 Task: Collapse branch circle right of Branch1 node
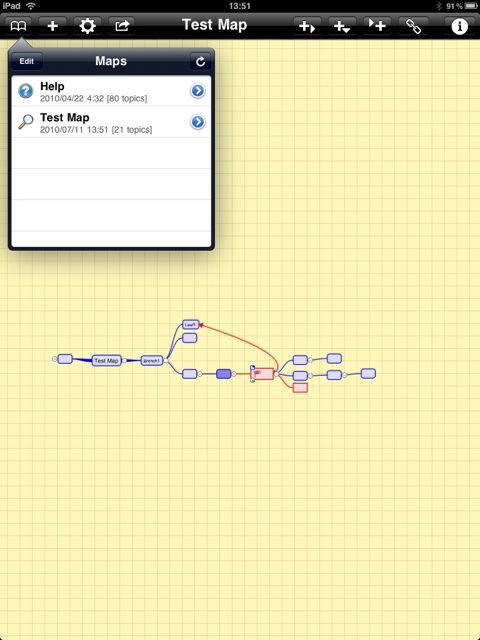click(166, 361)
